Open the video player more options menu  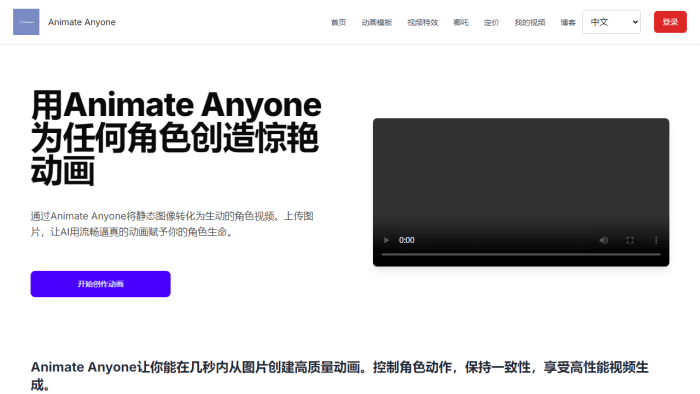[x=656, y=240]
